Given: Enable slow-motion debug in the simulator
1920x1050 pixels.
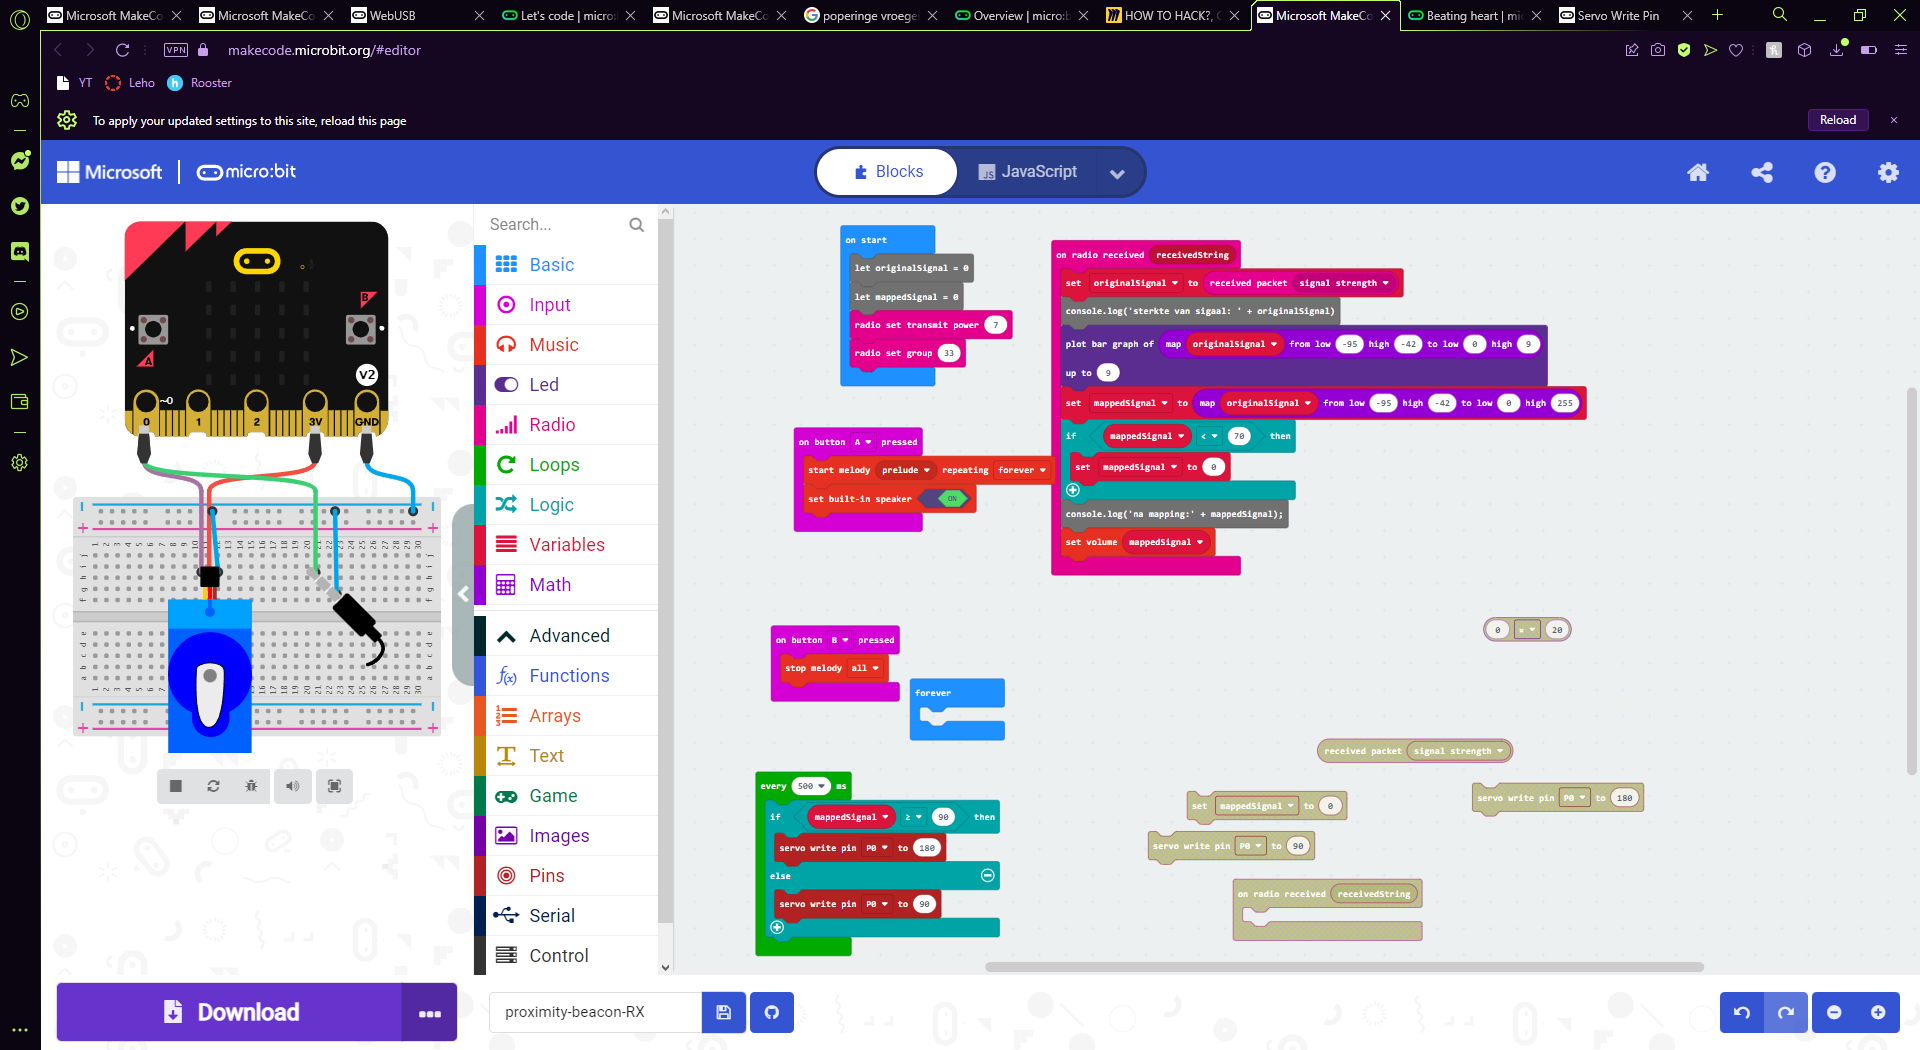Looking at the screenshot, I should click(x=251, y=786).
